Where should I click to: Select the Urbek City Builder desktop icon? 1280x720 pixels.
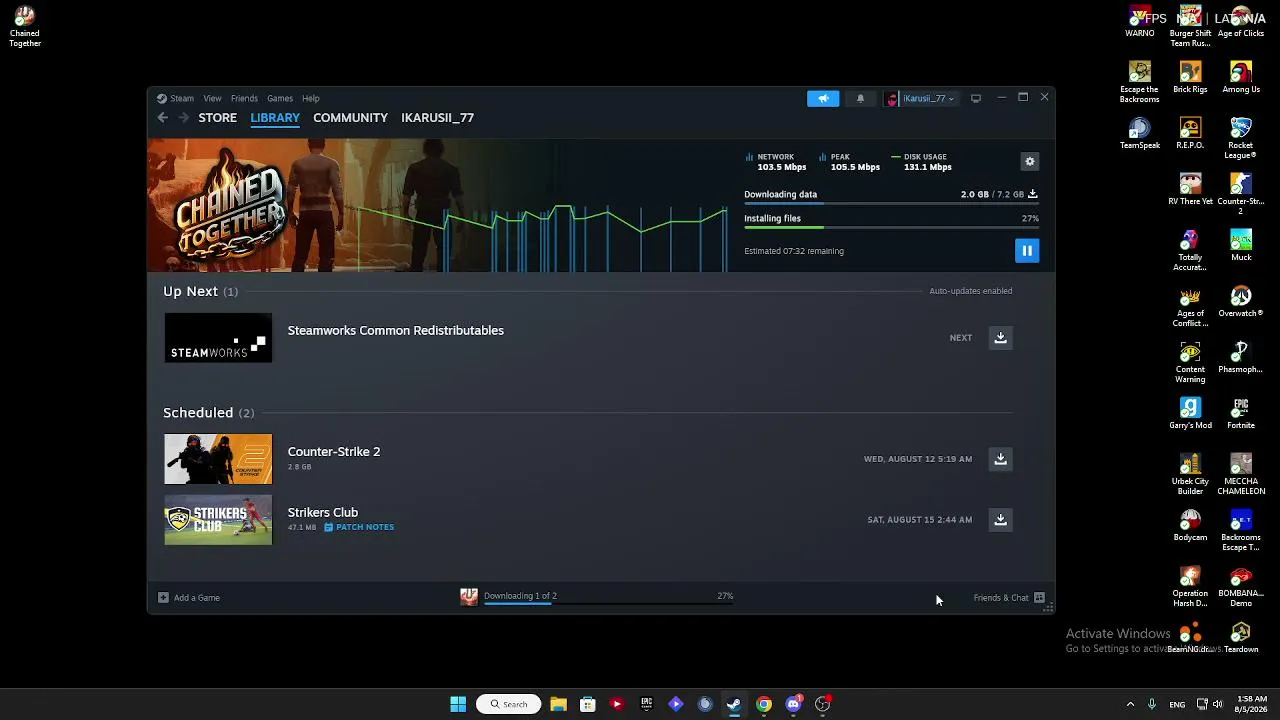pyautogui.click(x=1190, y=474)
